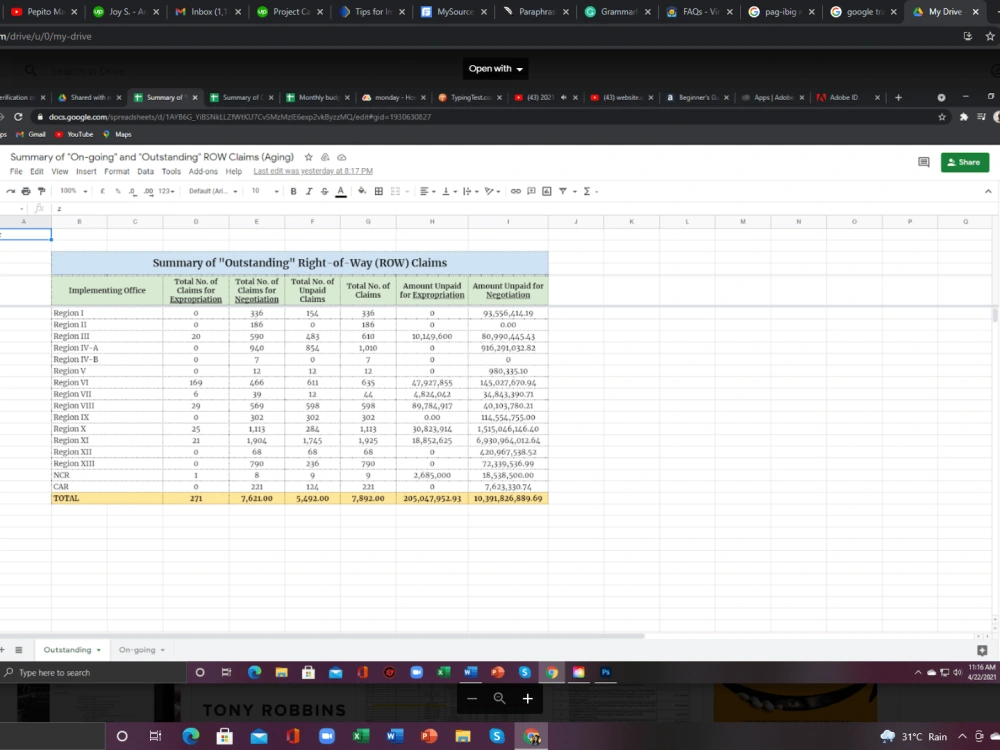Click the insert link icon

point(515,191)
